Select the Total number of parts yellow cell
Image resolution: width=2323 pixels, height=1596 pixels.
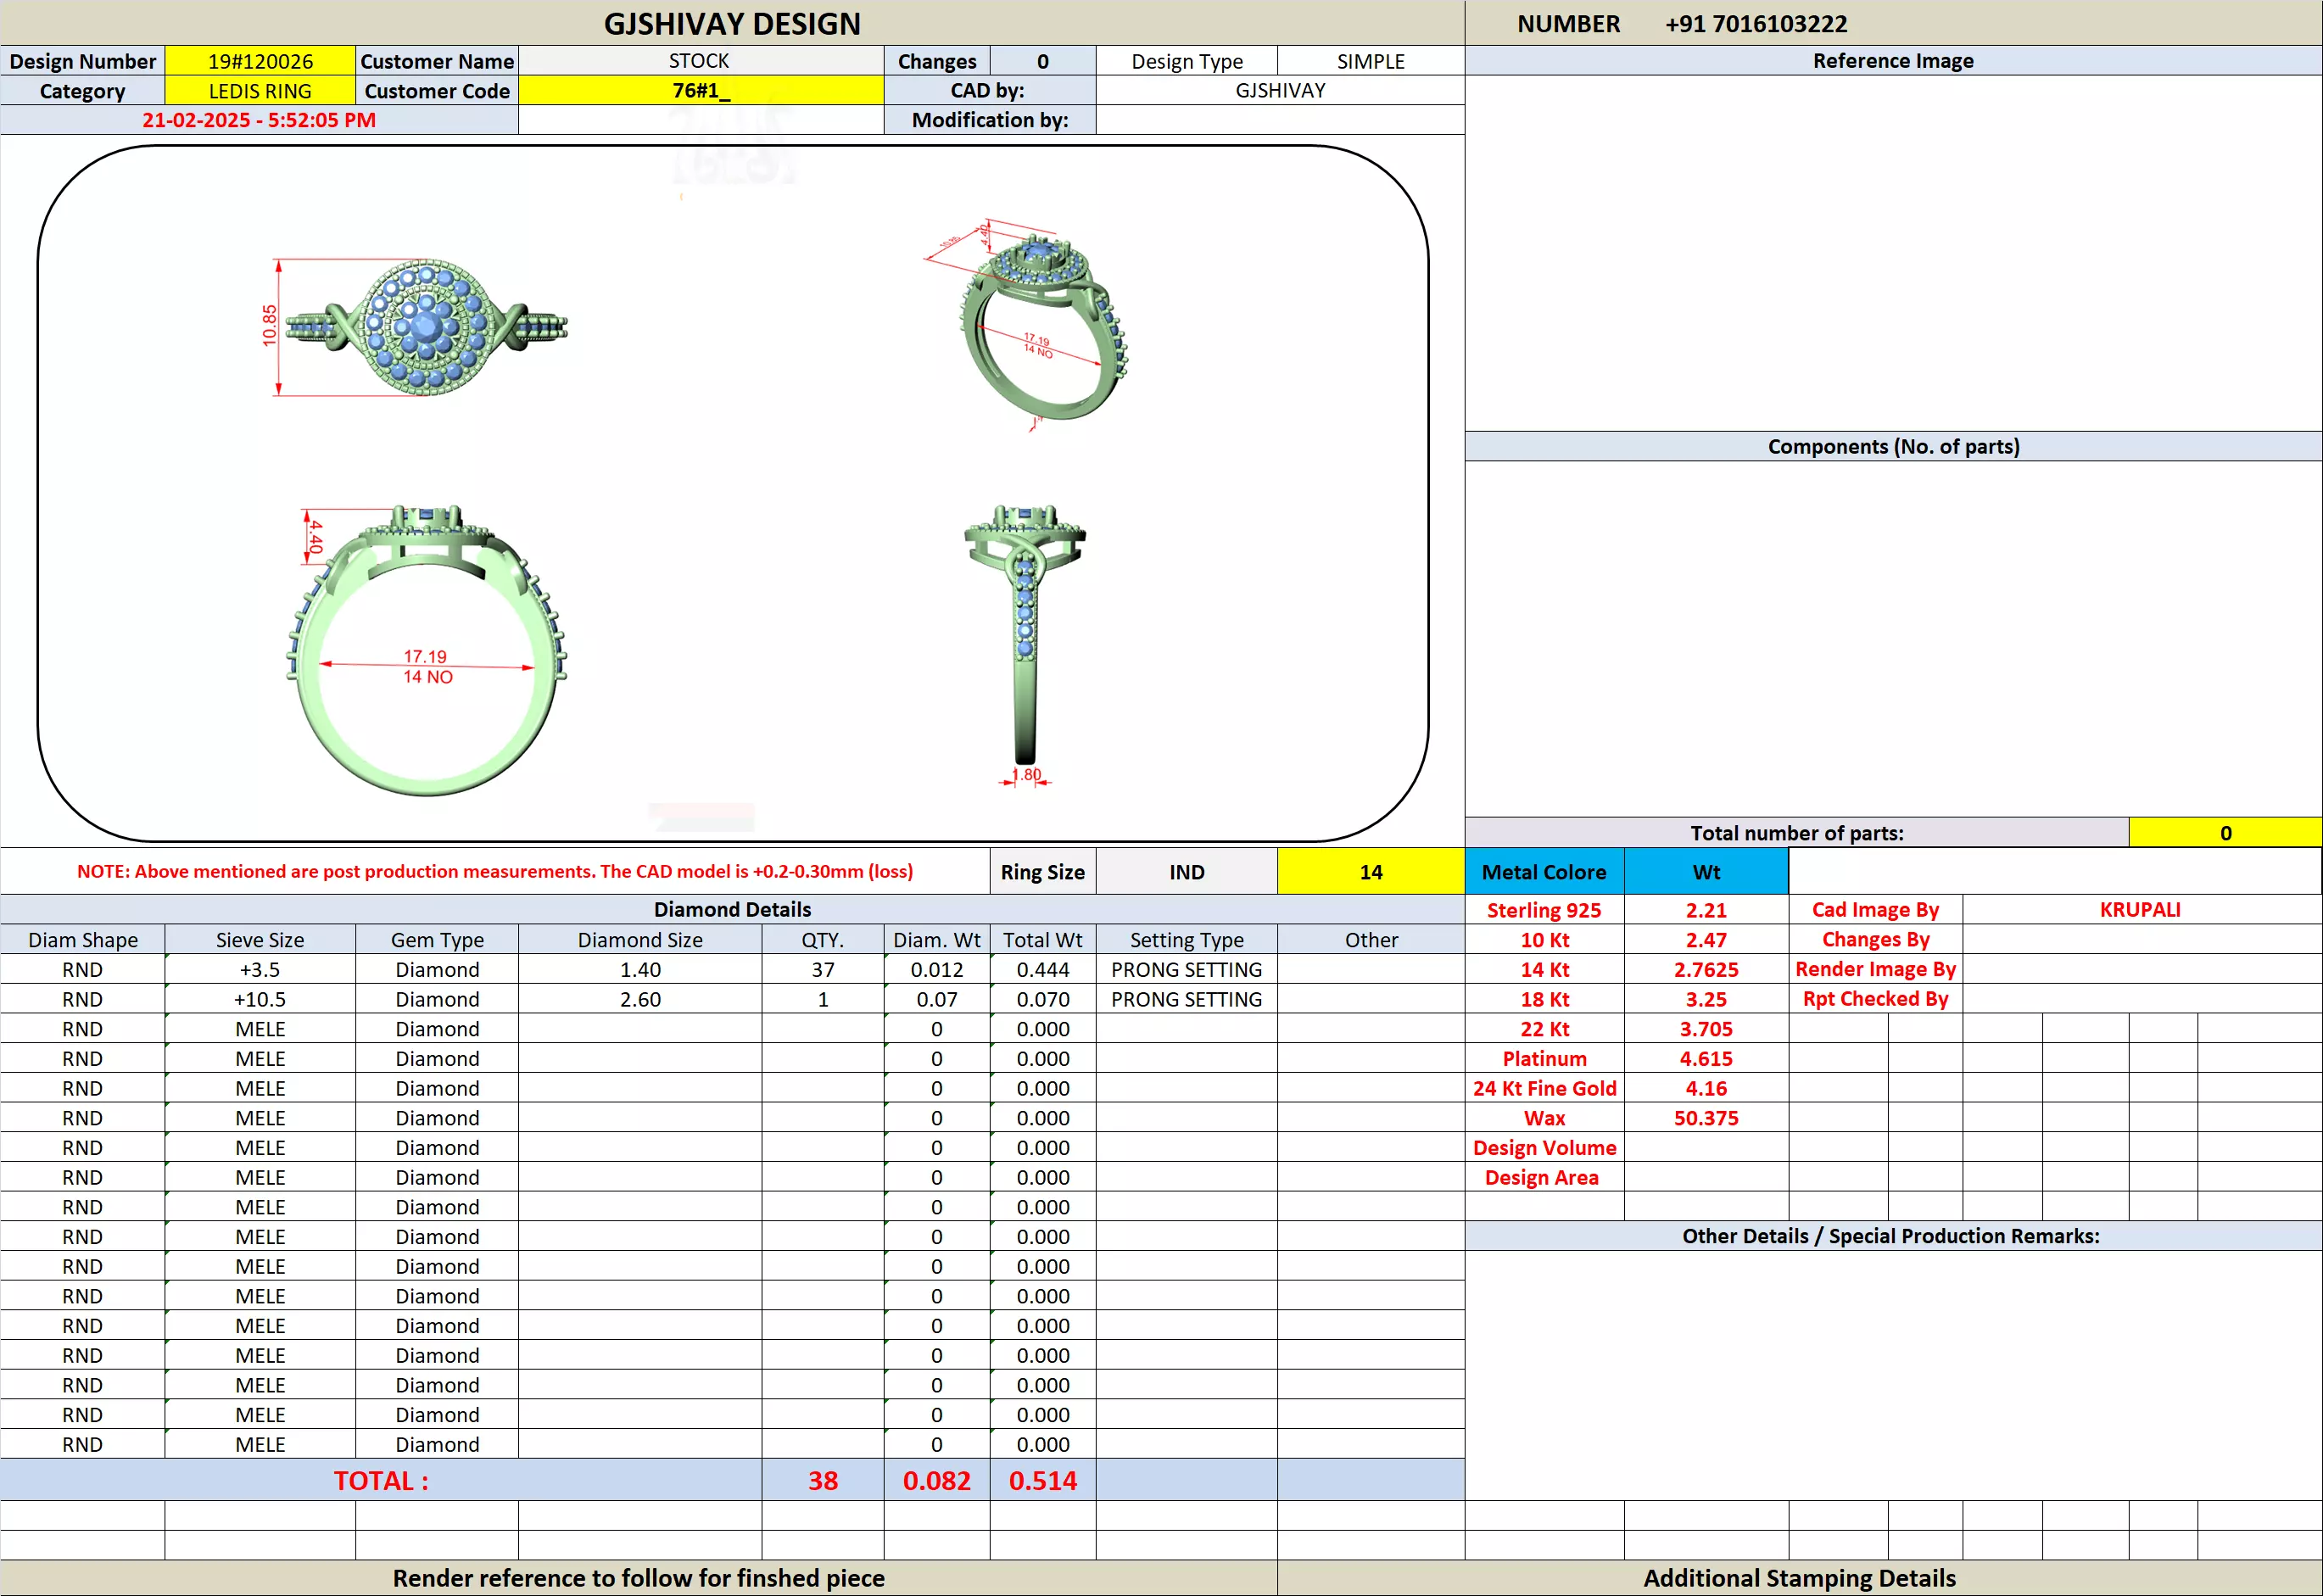pos(2225,833)
